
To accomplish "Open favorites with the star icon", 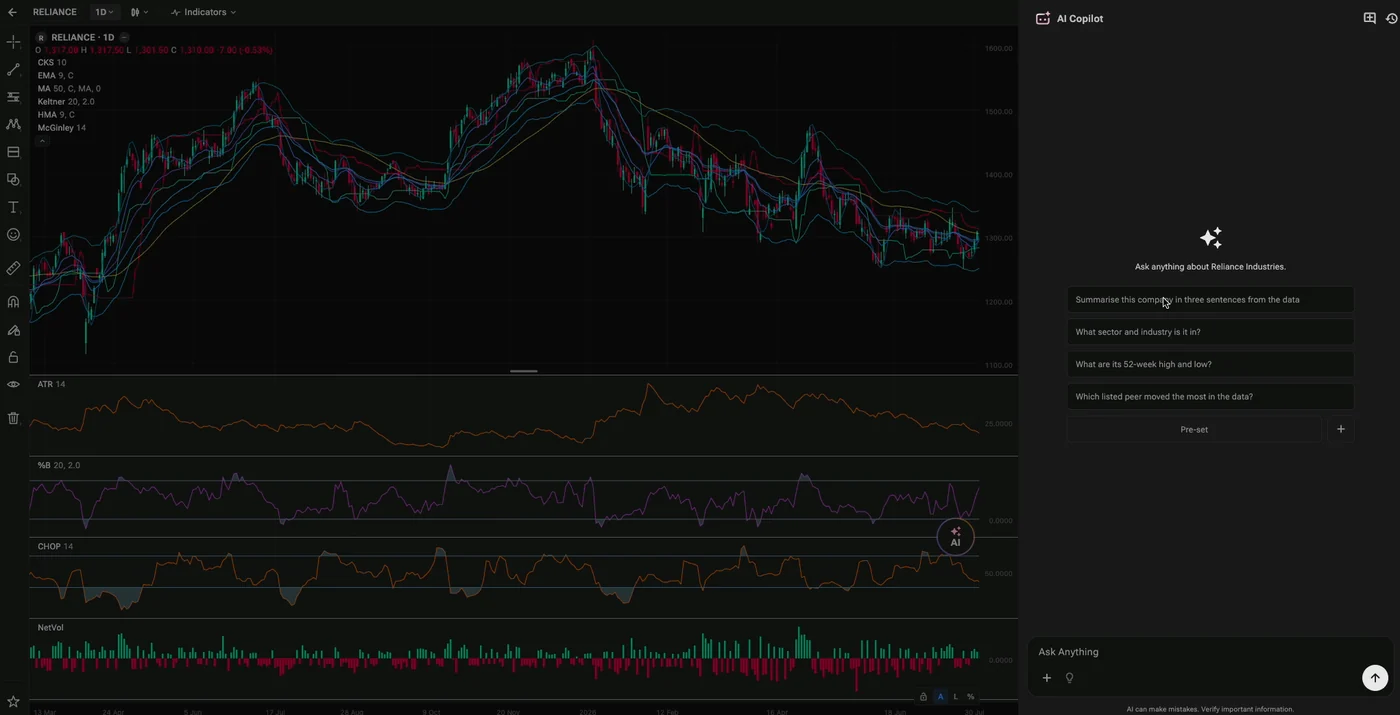I will click(13, 702).
